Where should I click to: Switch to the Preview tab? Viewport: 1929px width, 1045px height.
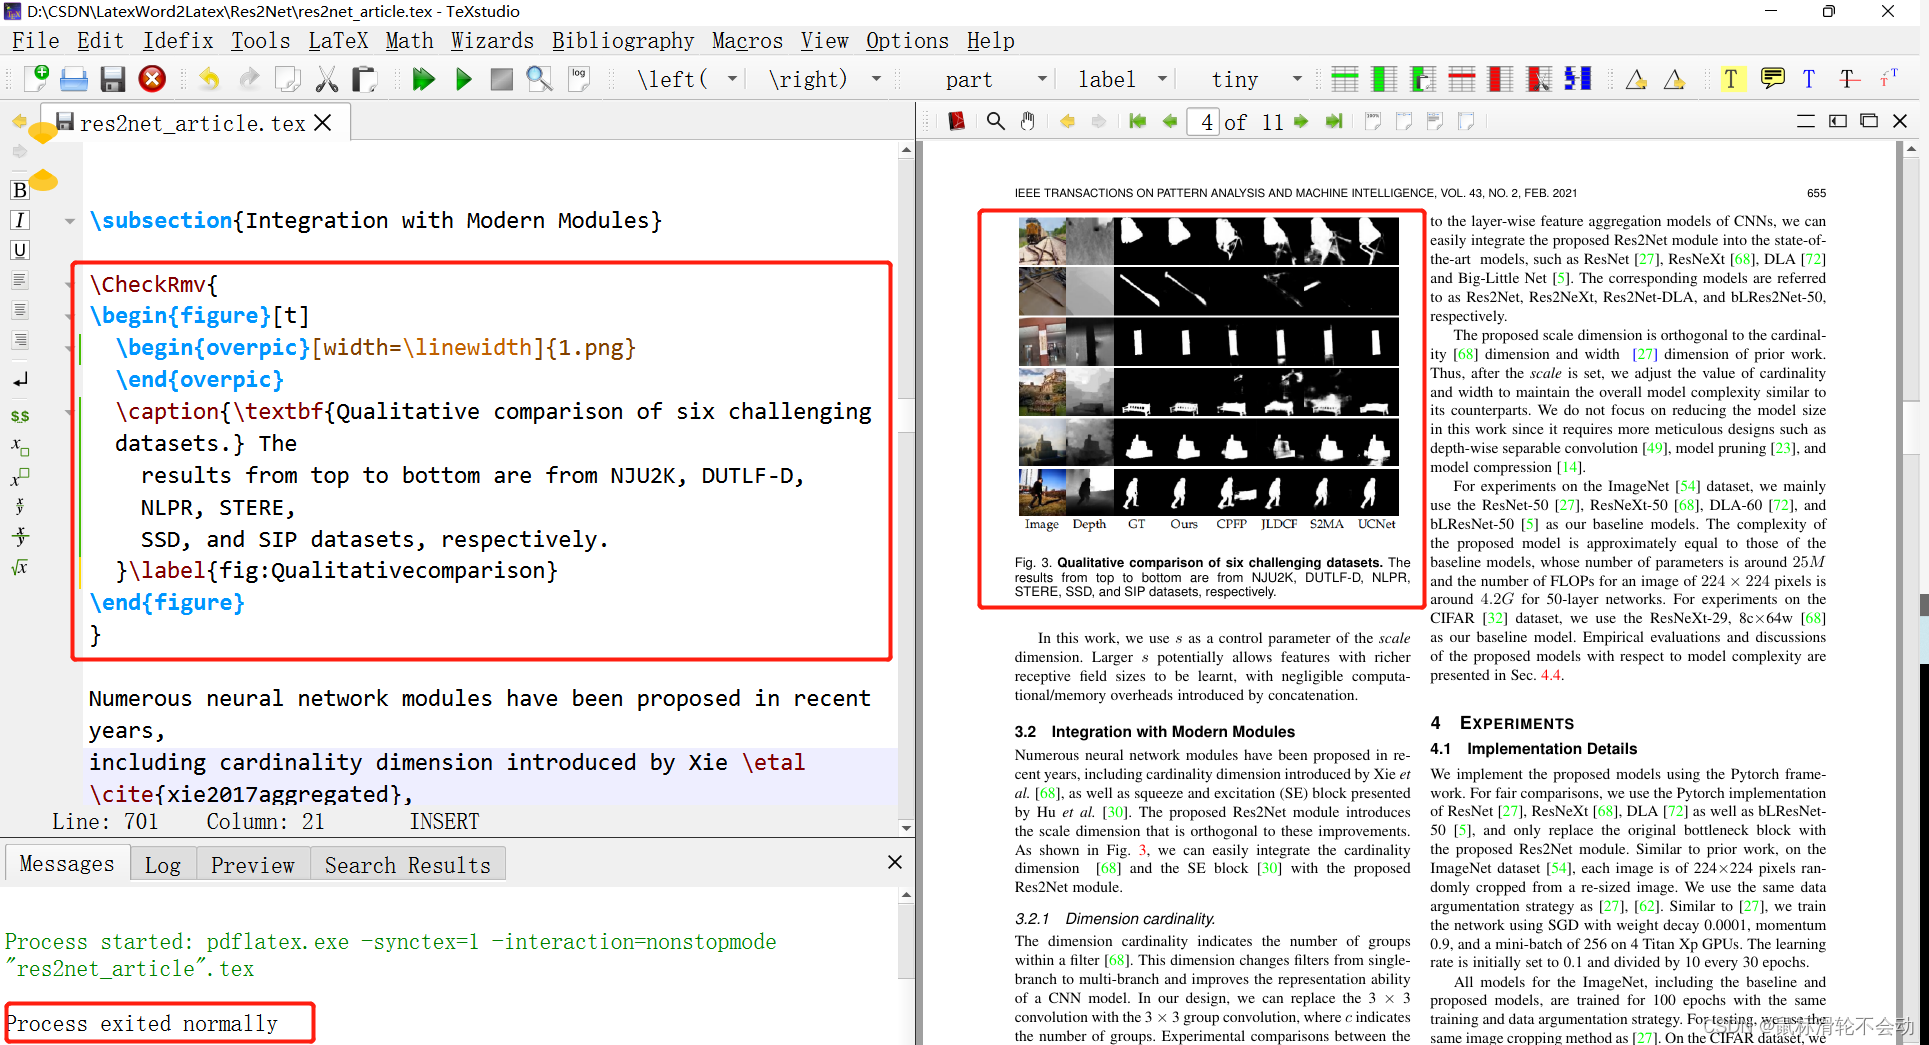tap(253, 865)
